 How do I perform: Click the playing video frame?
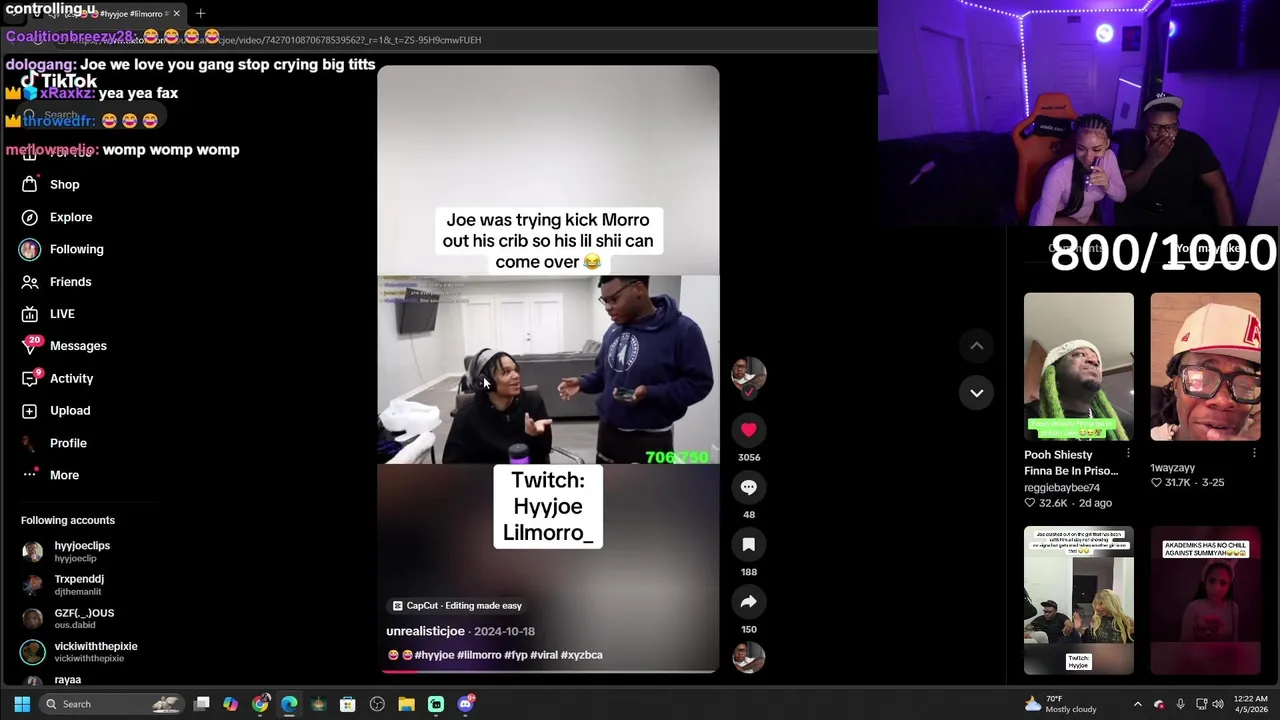tap(548, 370)
